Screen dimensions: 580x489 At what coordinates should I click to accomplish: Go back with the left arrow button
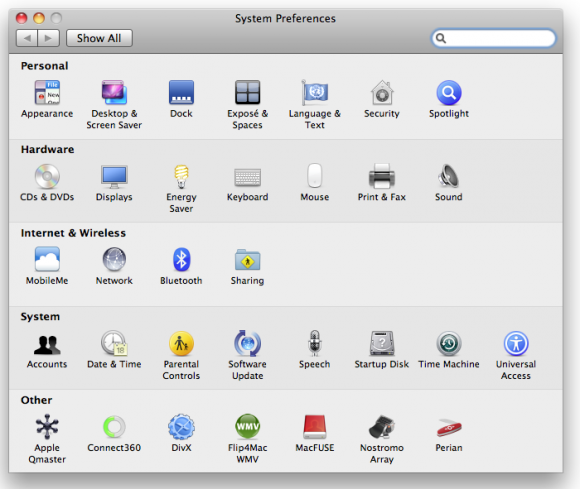[x=27, y=38]
